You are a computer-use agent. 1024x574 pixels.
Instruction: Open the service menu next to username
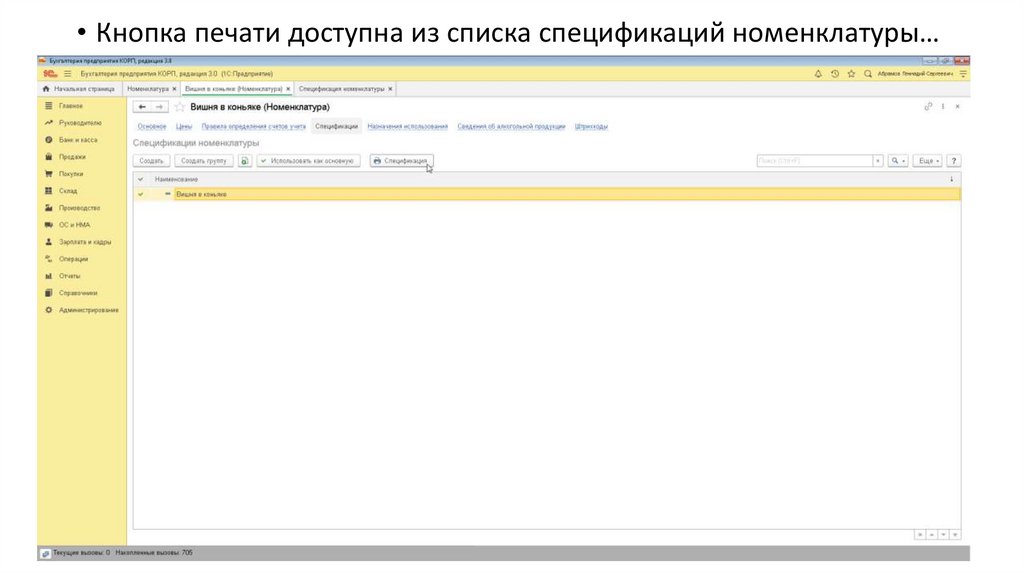963,74
